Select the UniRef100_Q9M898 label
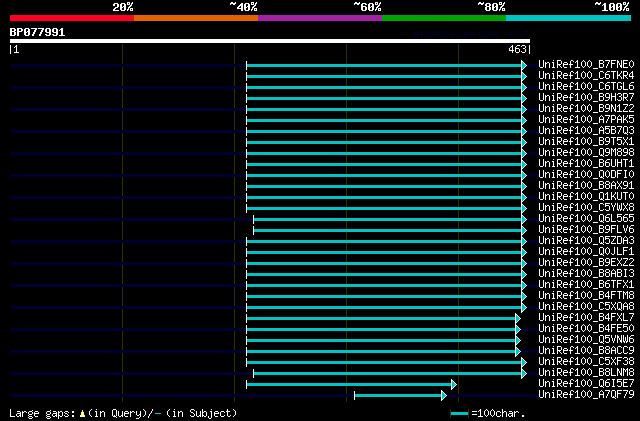The image size is (640, 421). tap(586, 153)
